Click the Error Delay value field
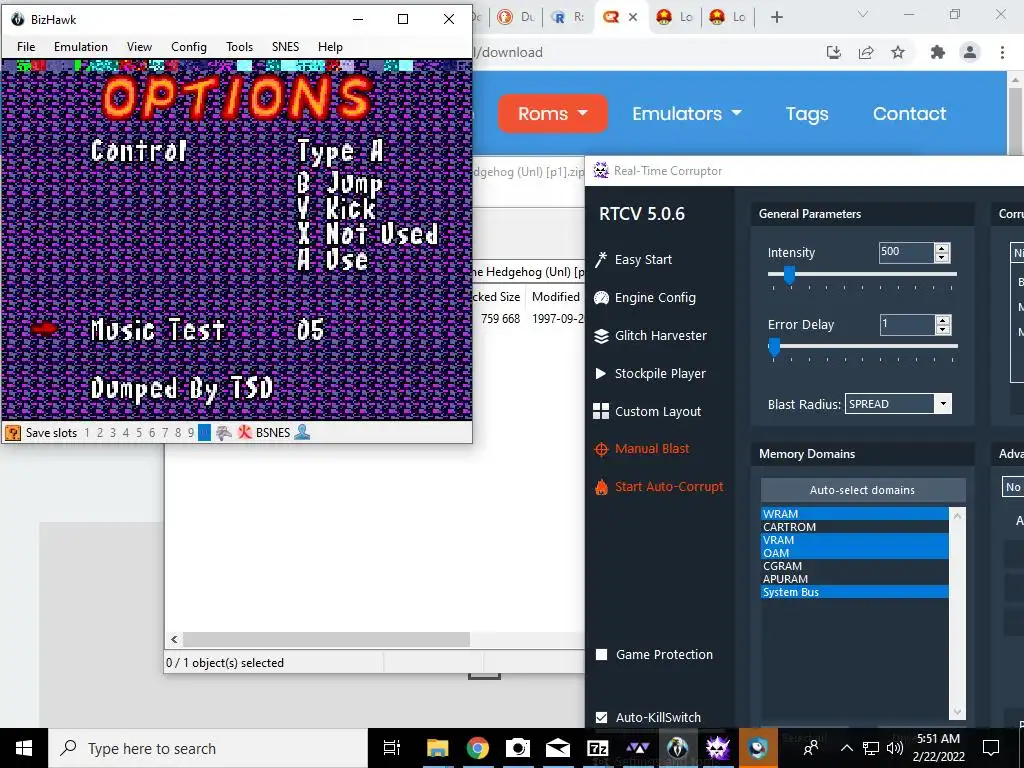 [906, 324]
